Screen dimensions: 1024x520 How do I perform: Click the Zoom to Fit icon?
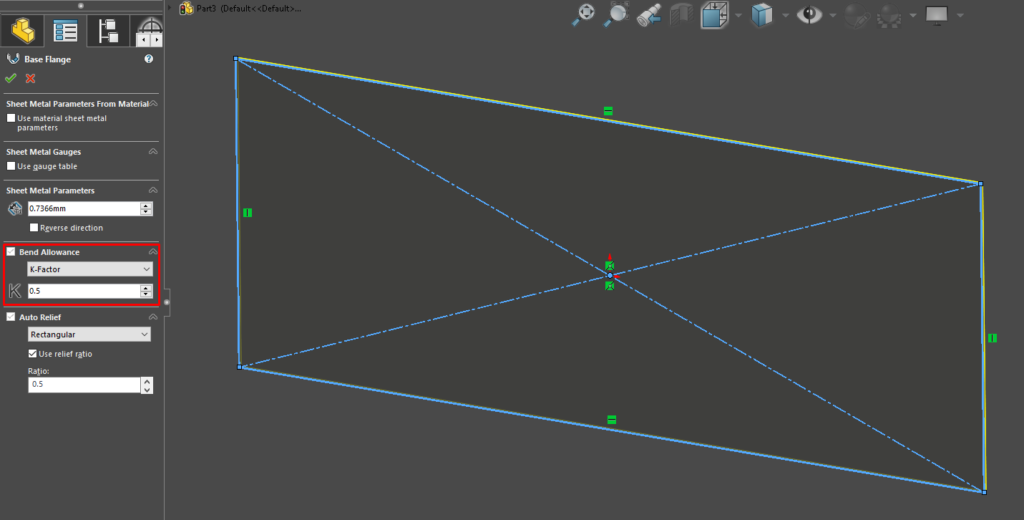coord(585,14)
